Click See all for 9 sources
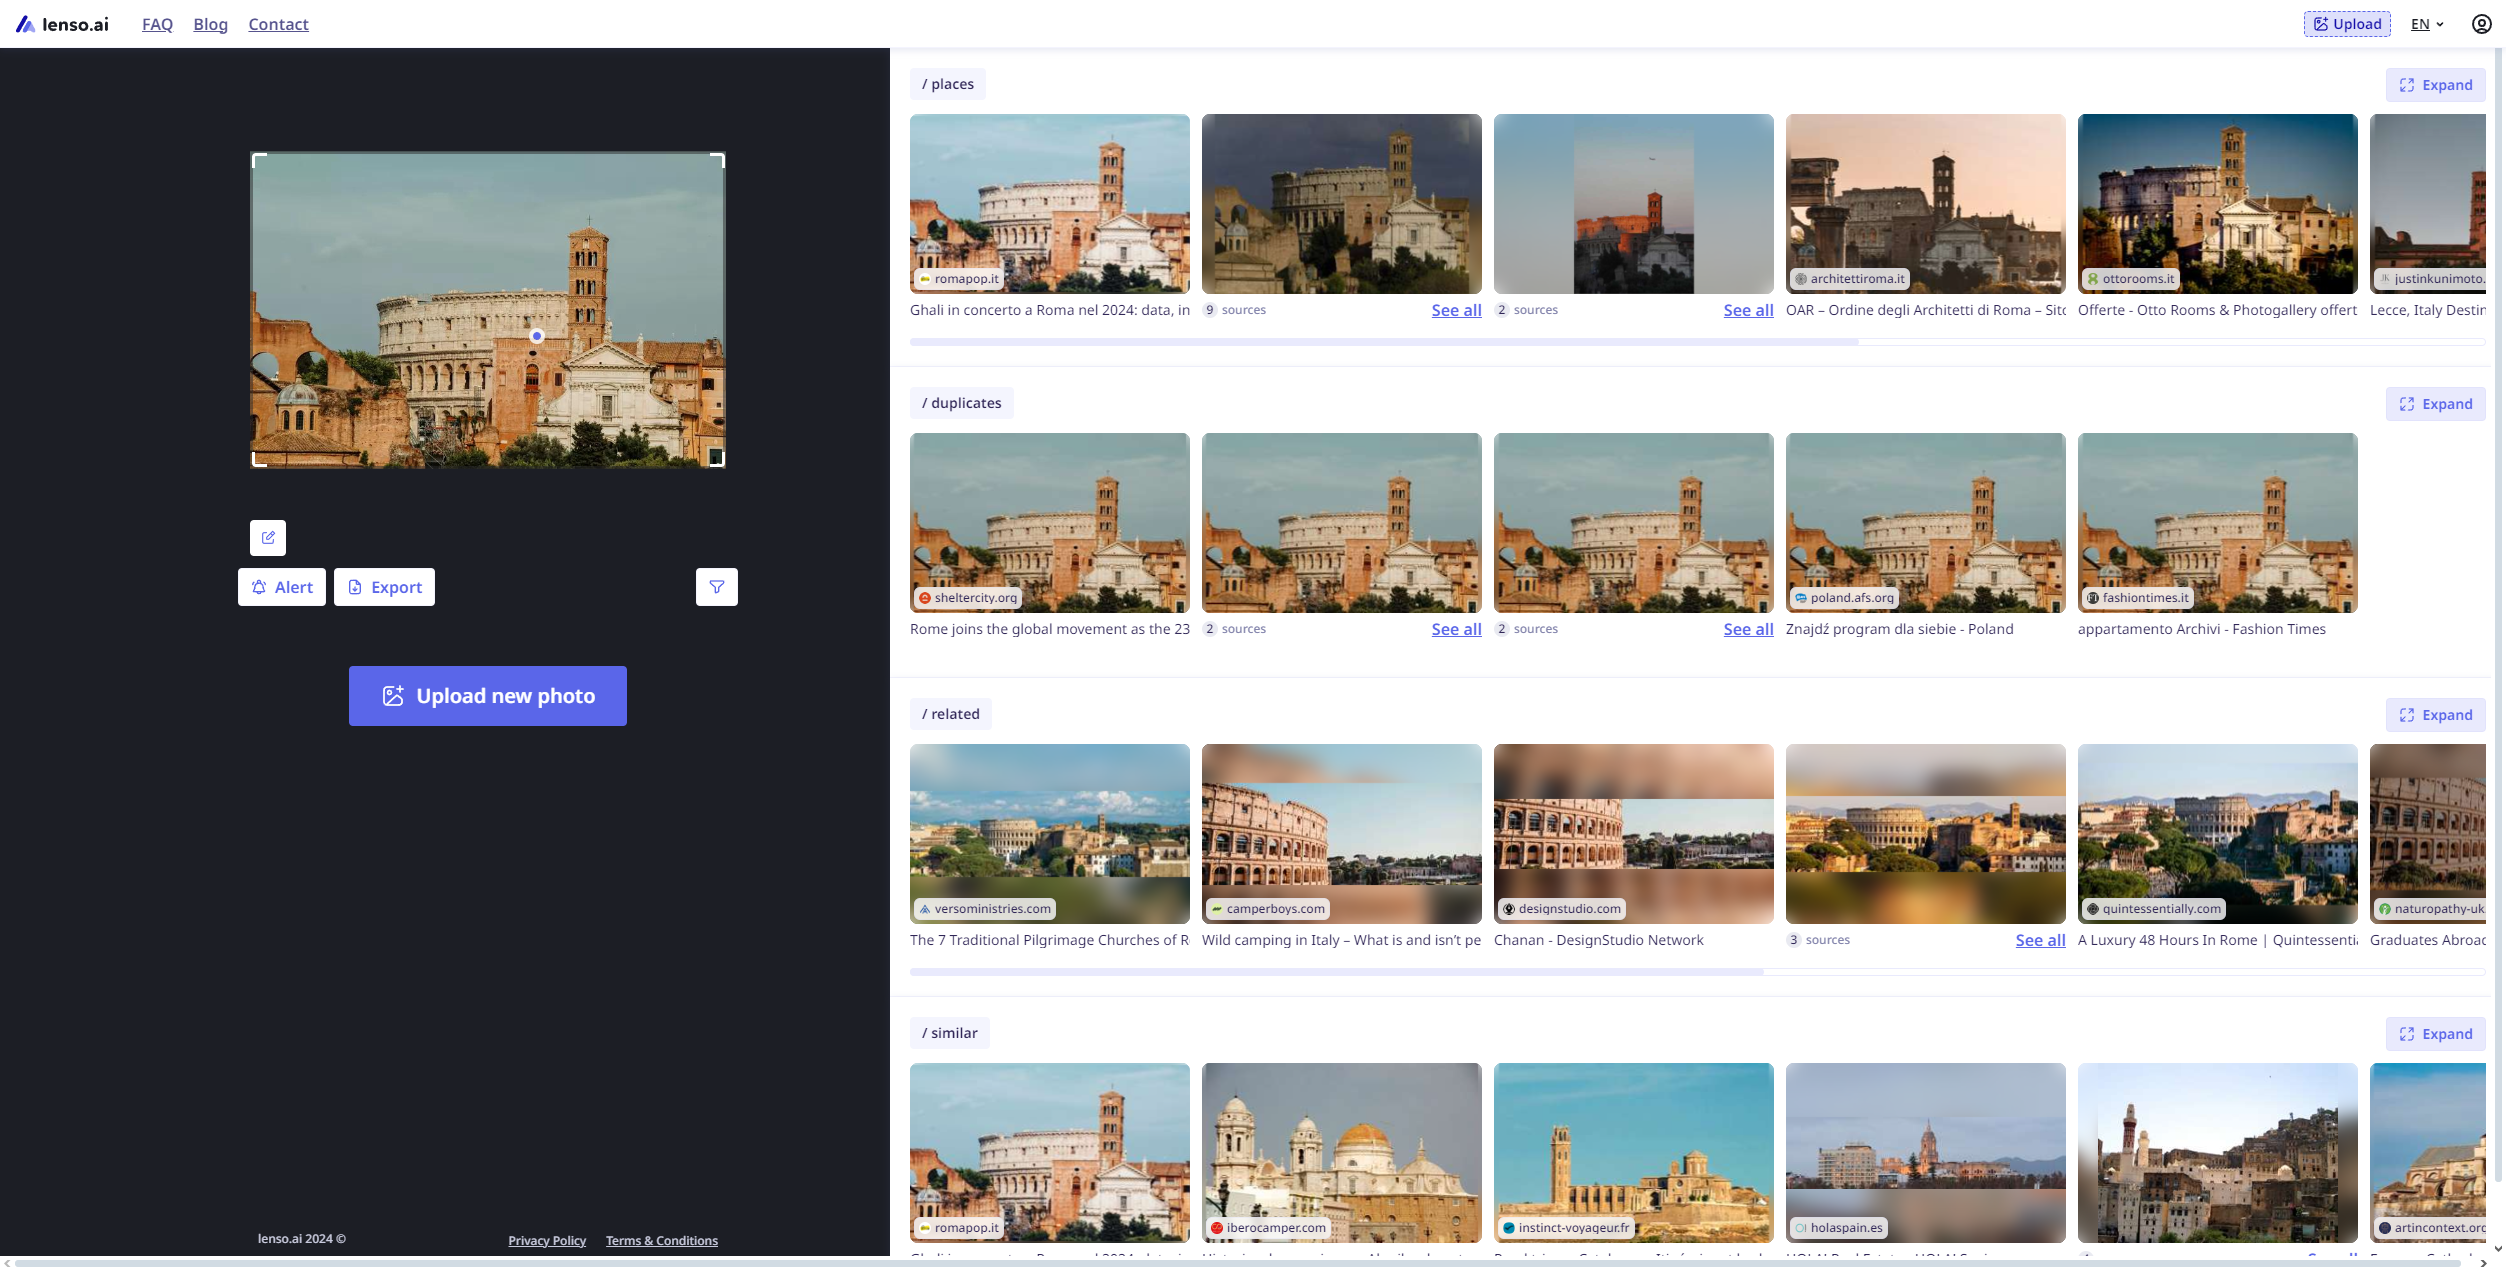The height and width of the screenshot is (1271, 2506). 1456,310
